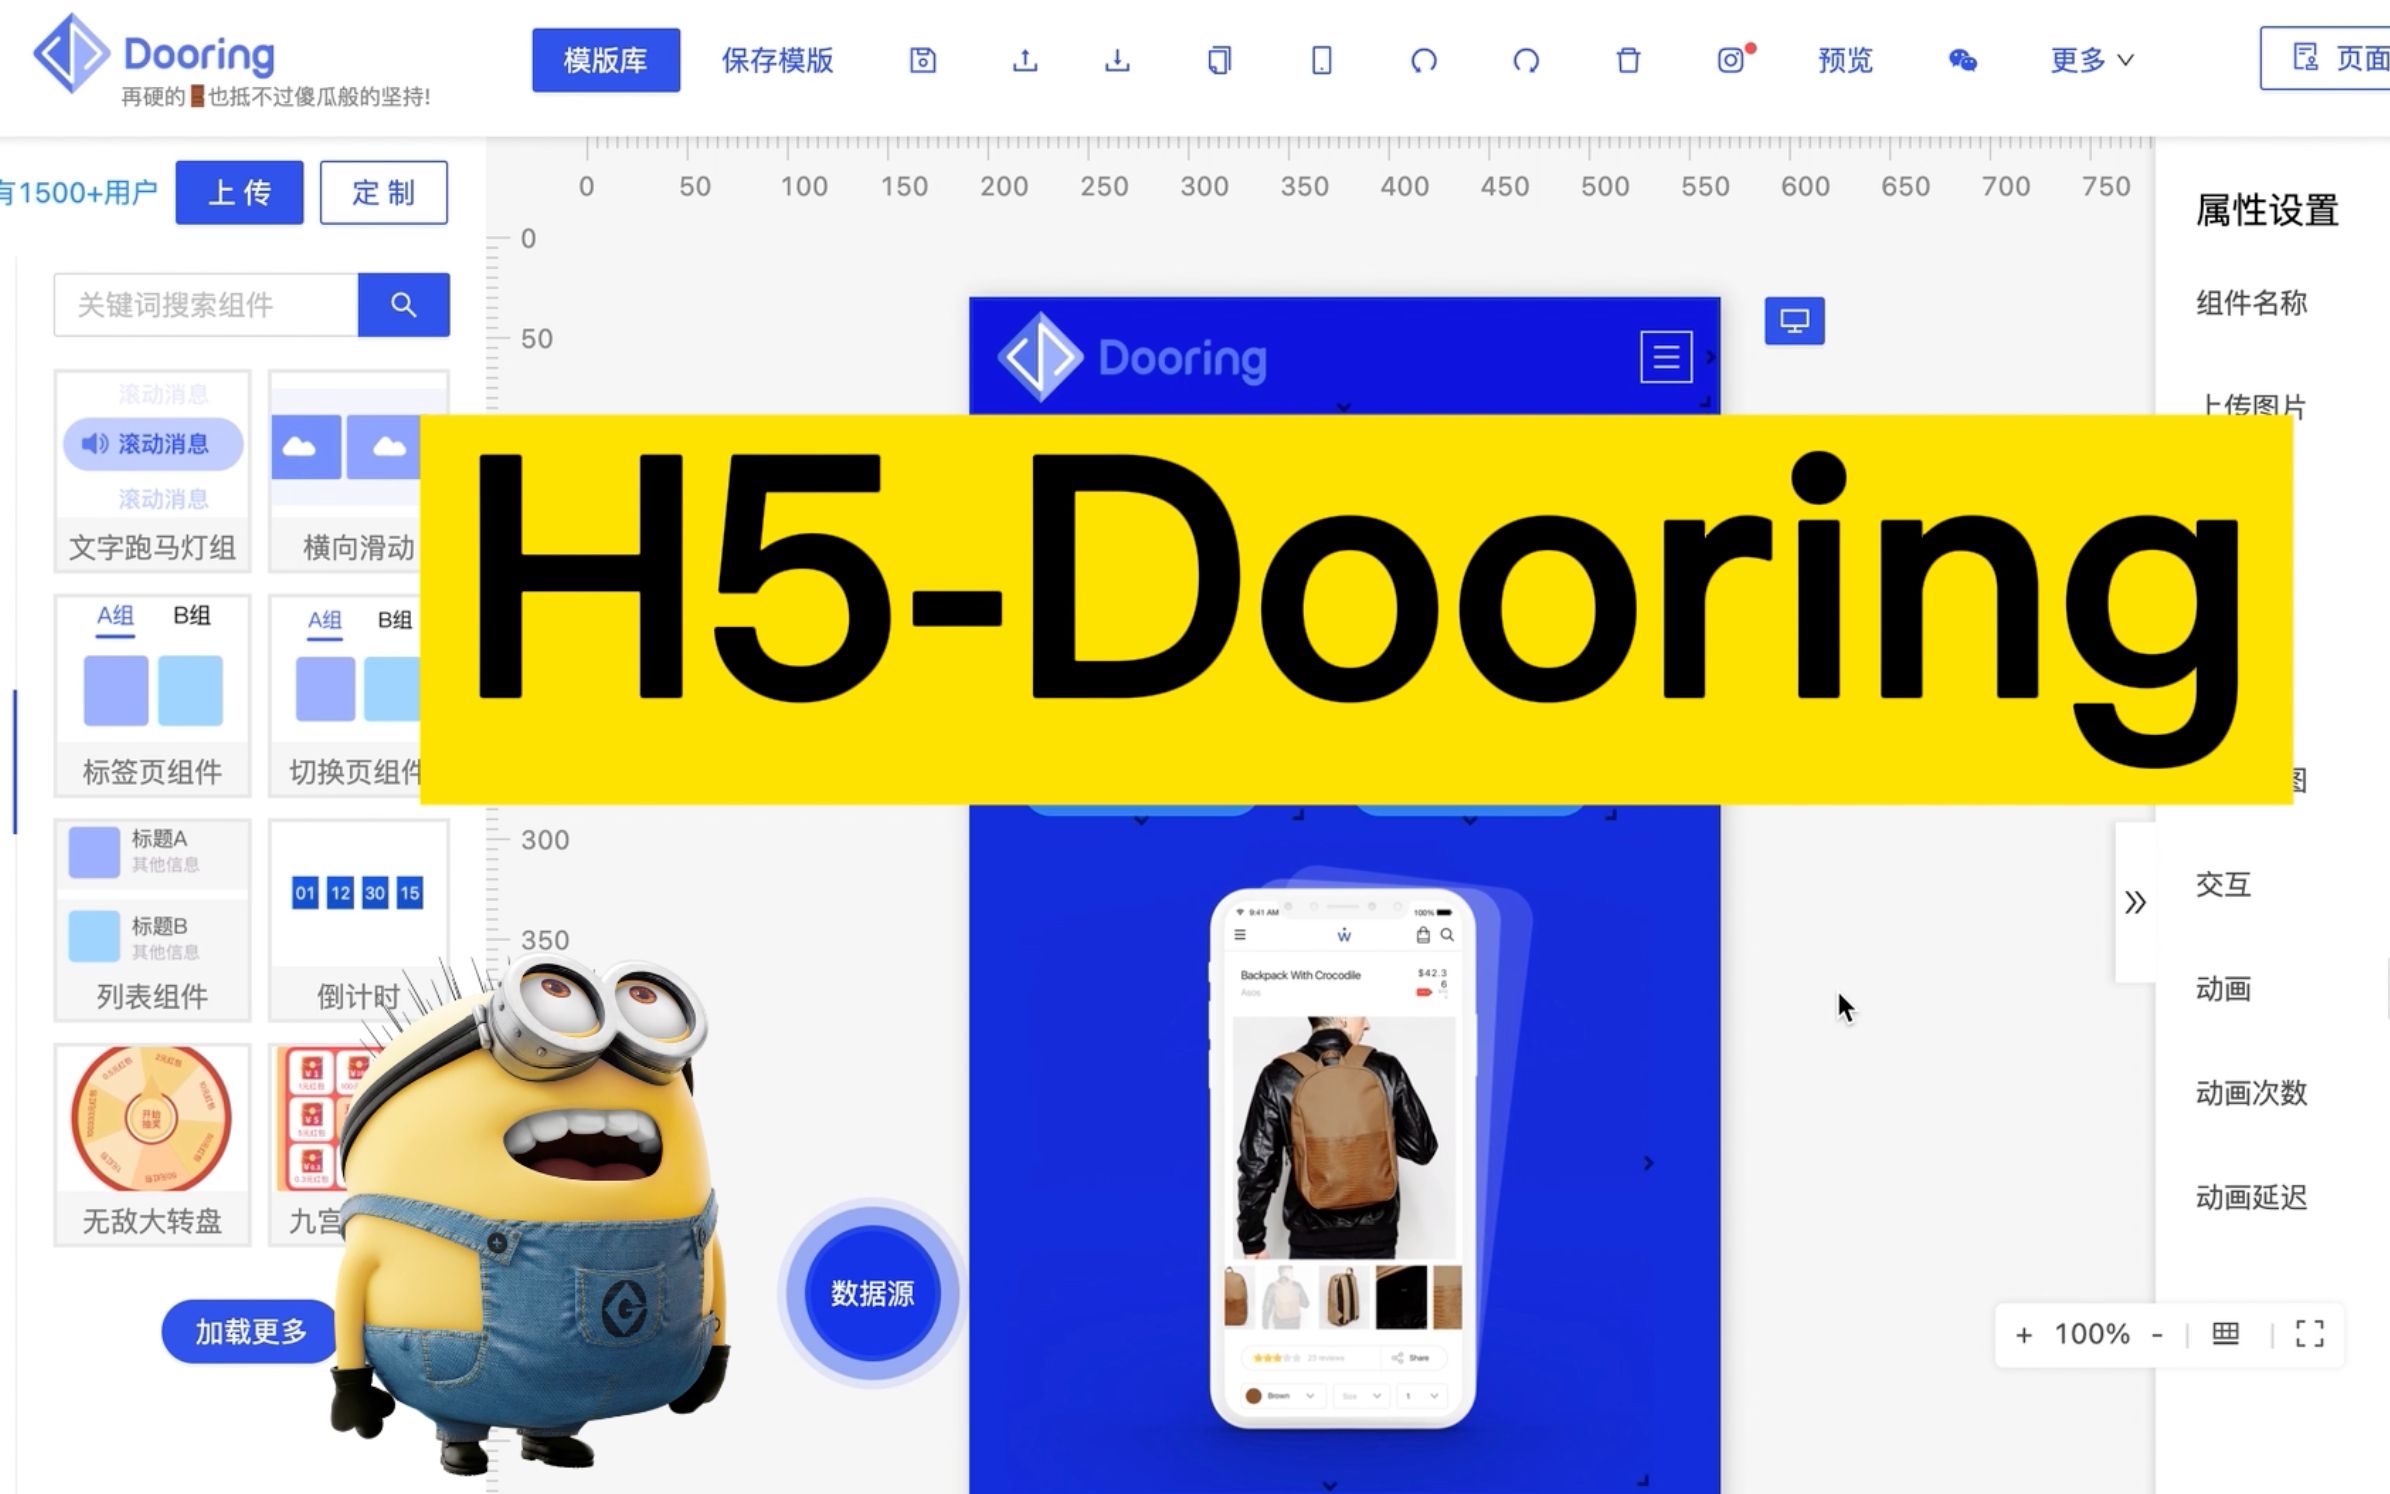Image resolution: width=2390 pixels, height=1494 pixels.
Task: Click the camera icon with red dot
Action: pos(1733,59)
